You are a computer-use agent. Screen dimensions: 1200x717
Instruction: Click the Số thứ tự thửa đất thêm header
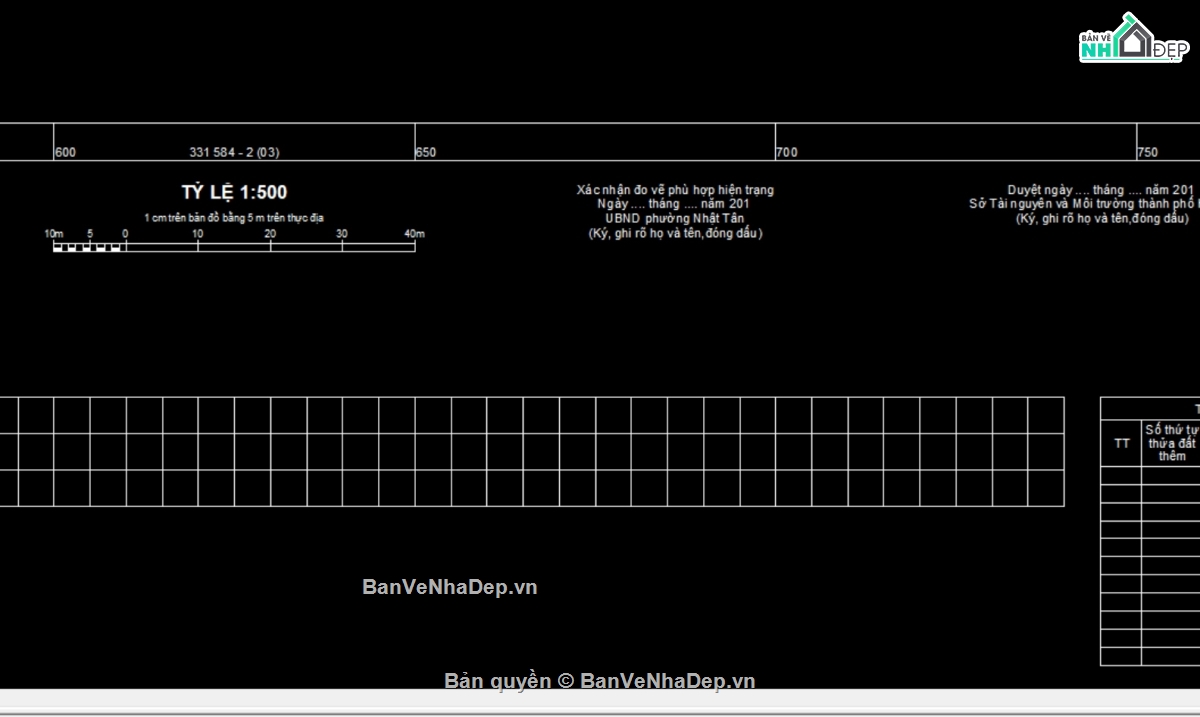[x=1171, y=443]
